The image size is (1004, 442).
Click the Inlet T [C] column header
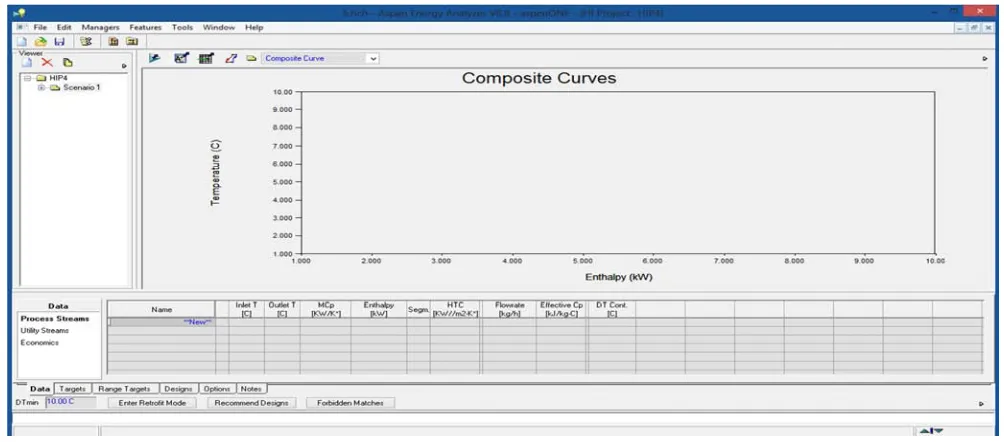pos(247,309)
